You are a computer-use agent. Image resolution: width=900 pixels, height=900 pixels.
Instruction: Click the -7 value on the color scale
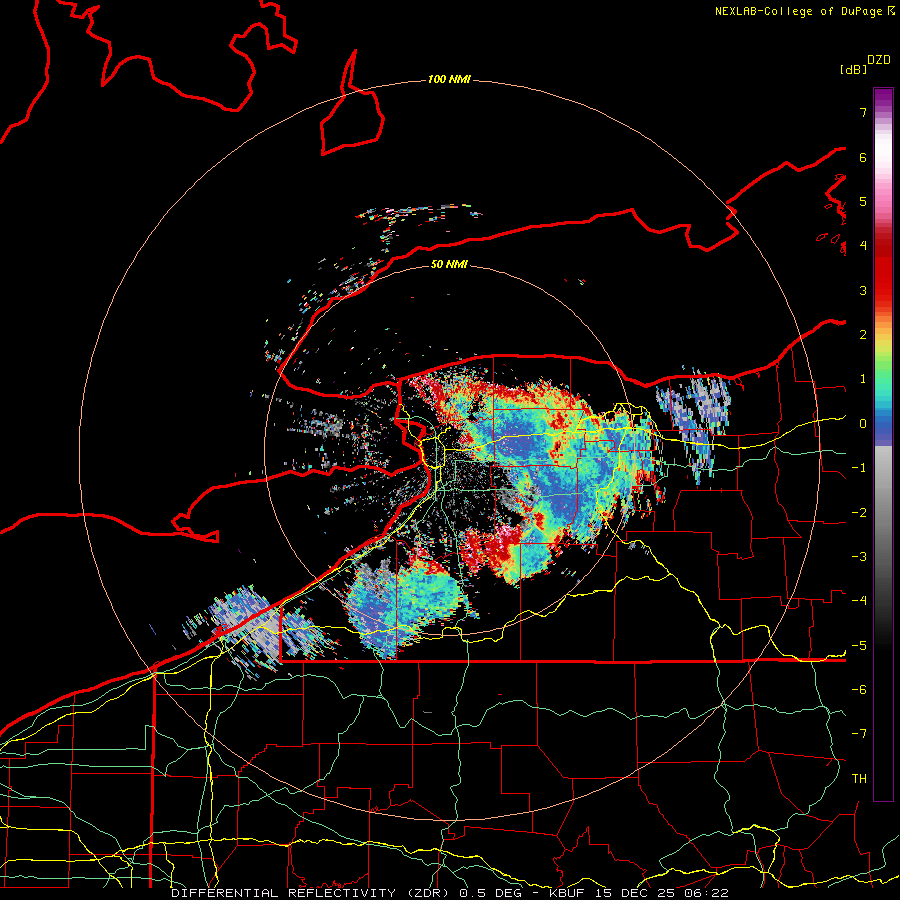pyautogui.click(x=859, y=734)
